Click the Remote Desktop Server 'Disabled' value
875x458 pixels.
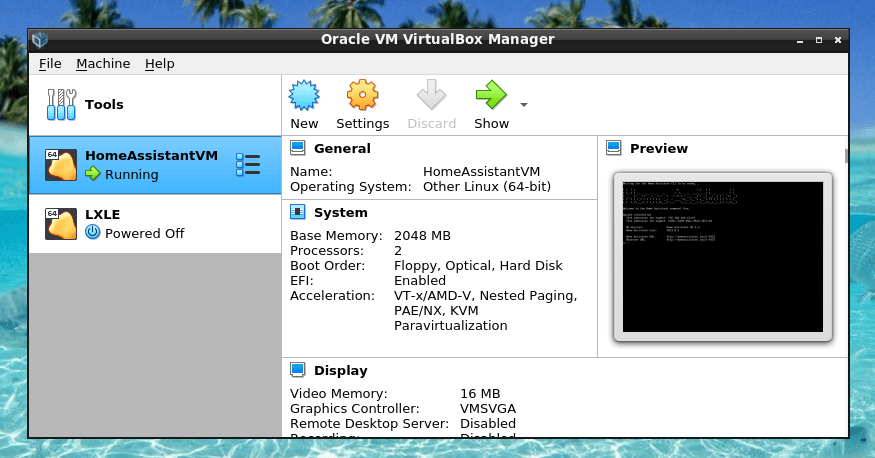488,424
